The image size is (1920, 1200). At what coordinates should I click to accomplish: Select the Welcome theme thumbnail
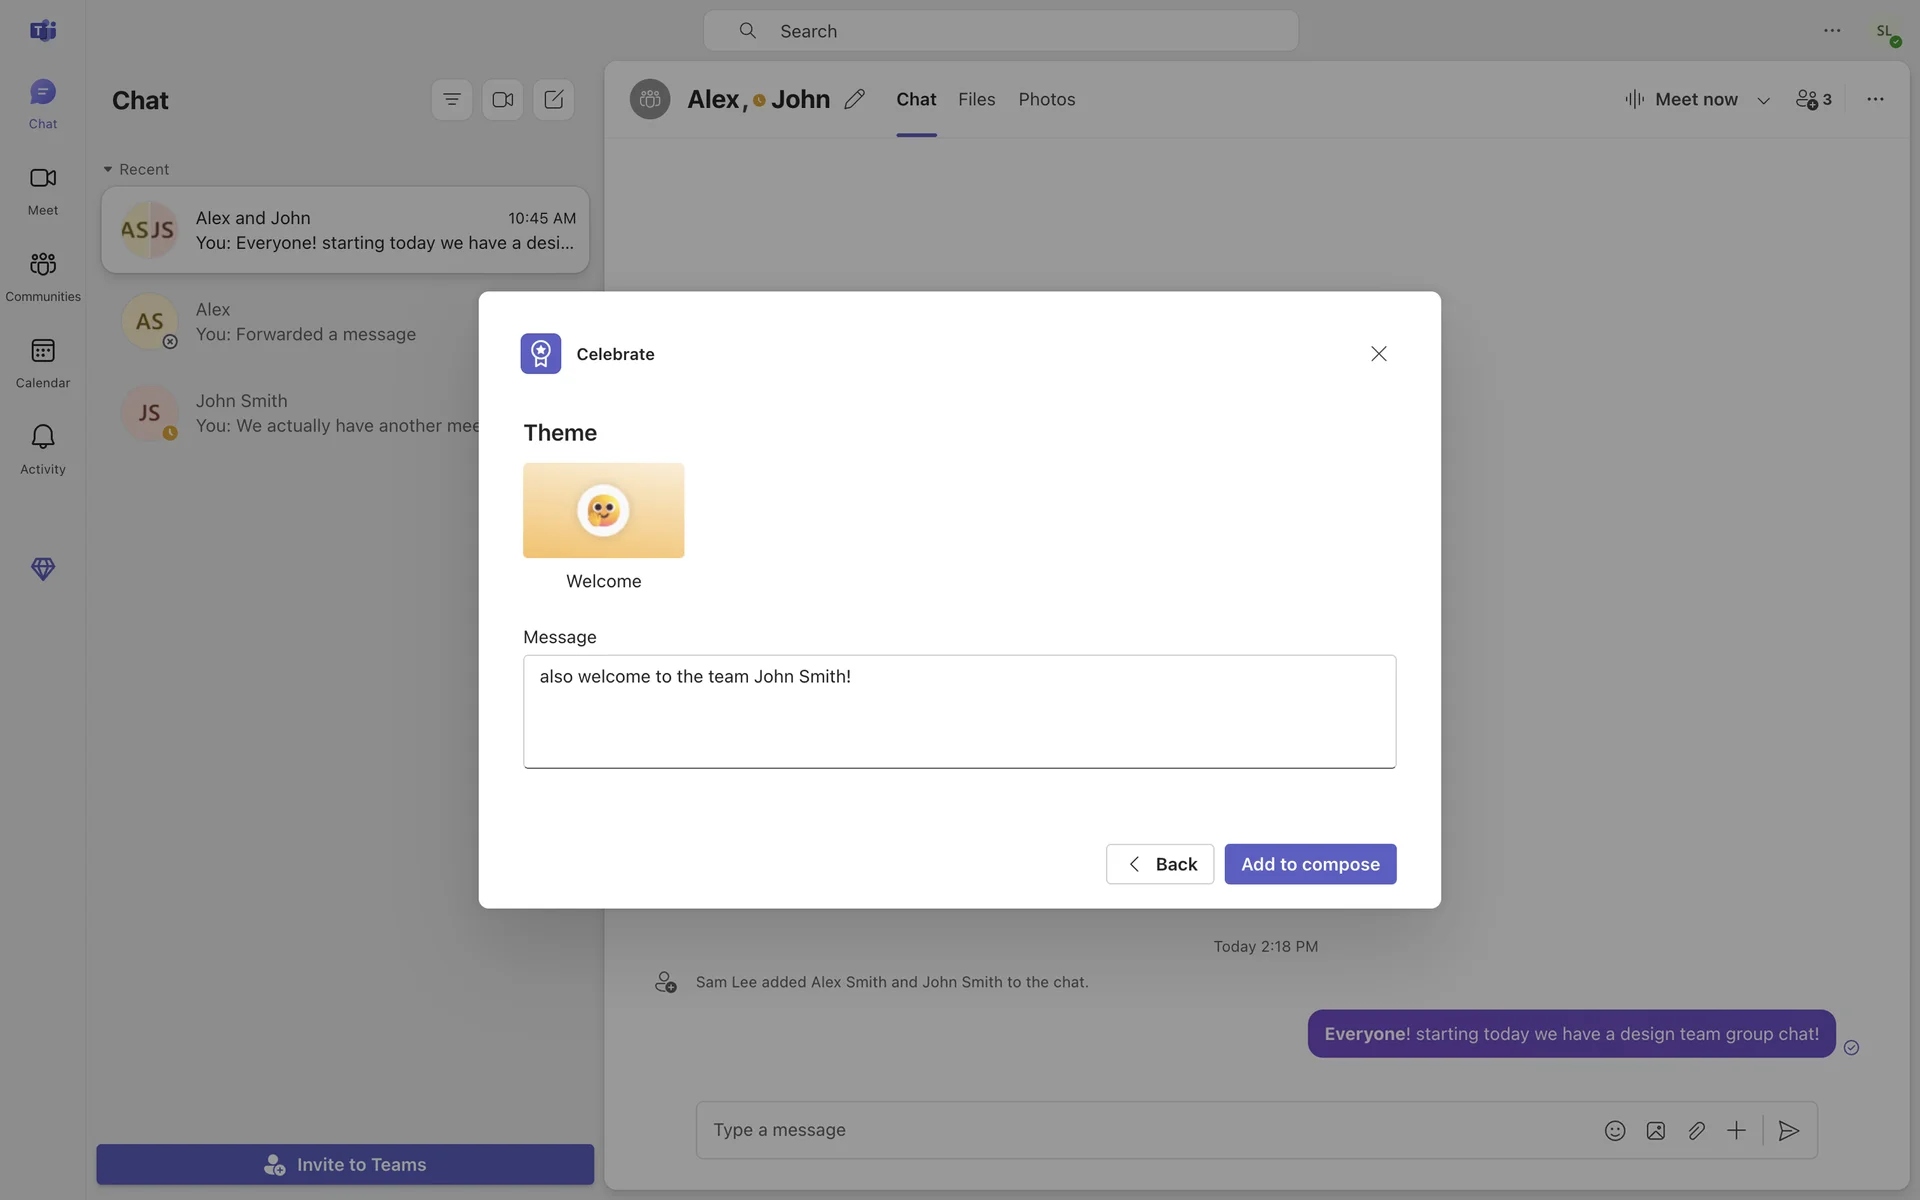point(603,510)
